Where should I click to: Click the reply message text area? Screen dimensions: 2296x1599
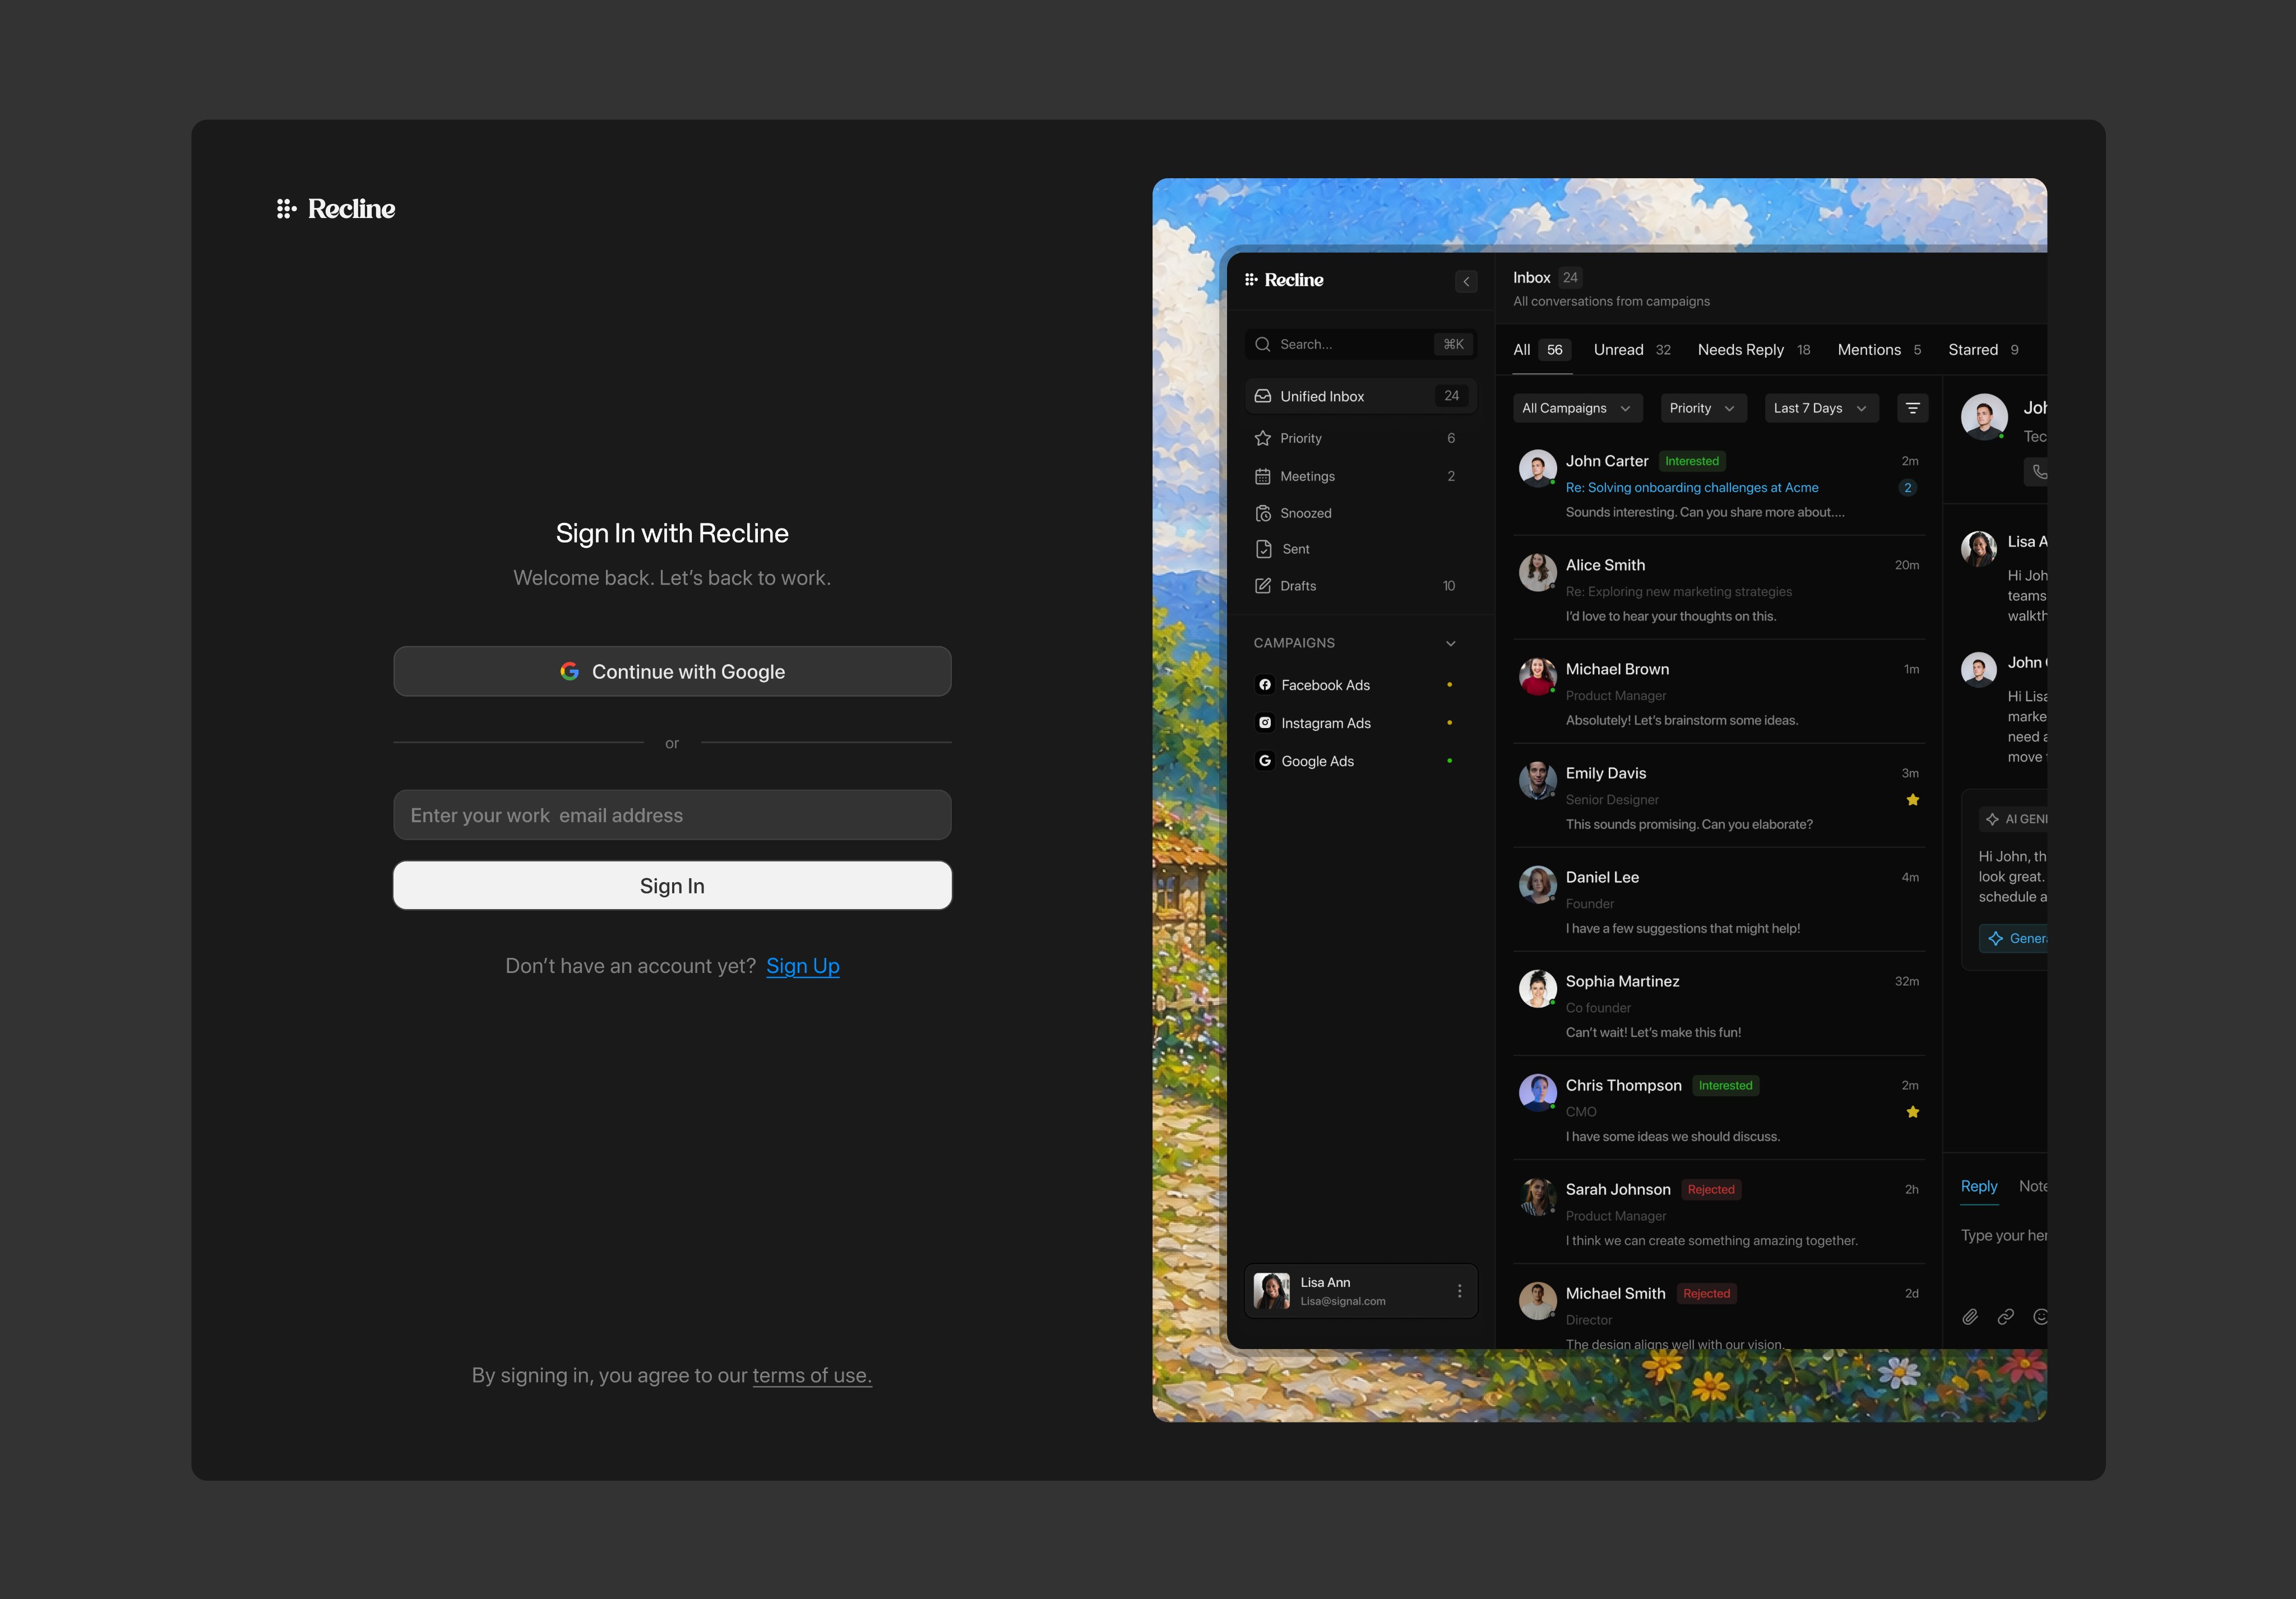[x=2004, y=1236]
